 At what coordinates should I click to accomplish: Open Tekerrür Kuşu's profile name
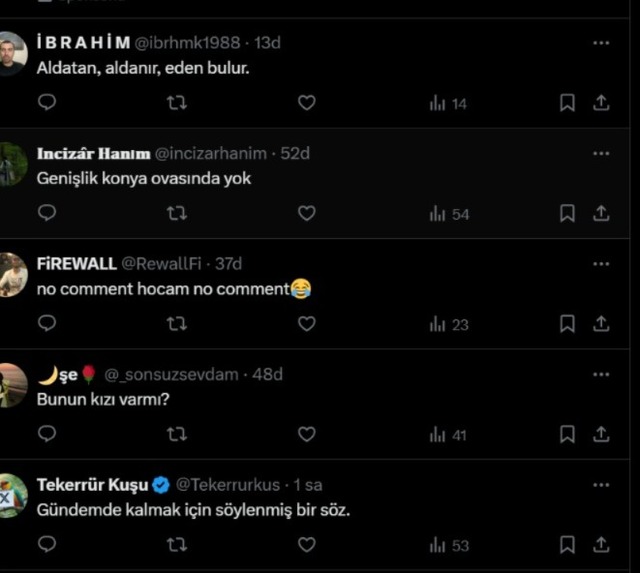[x=92, y=485]
